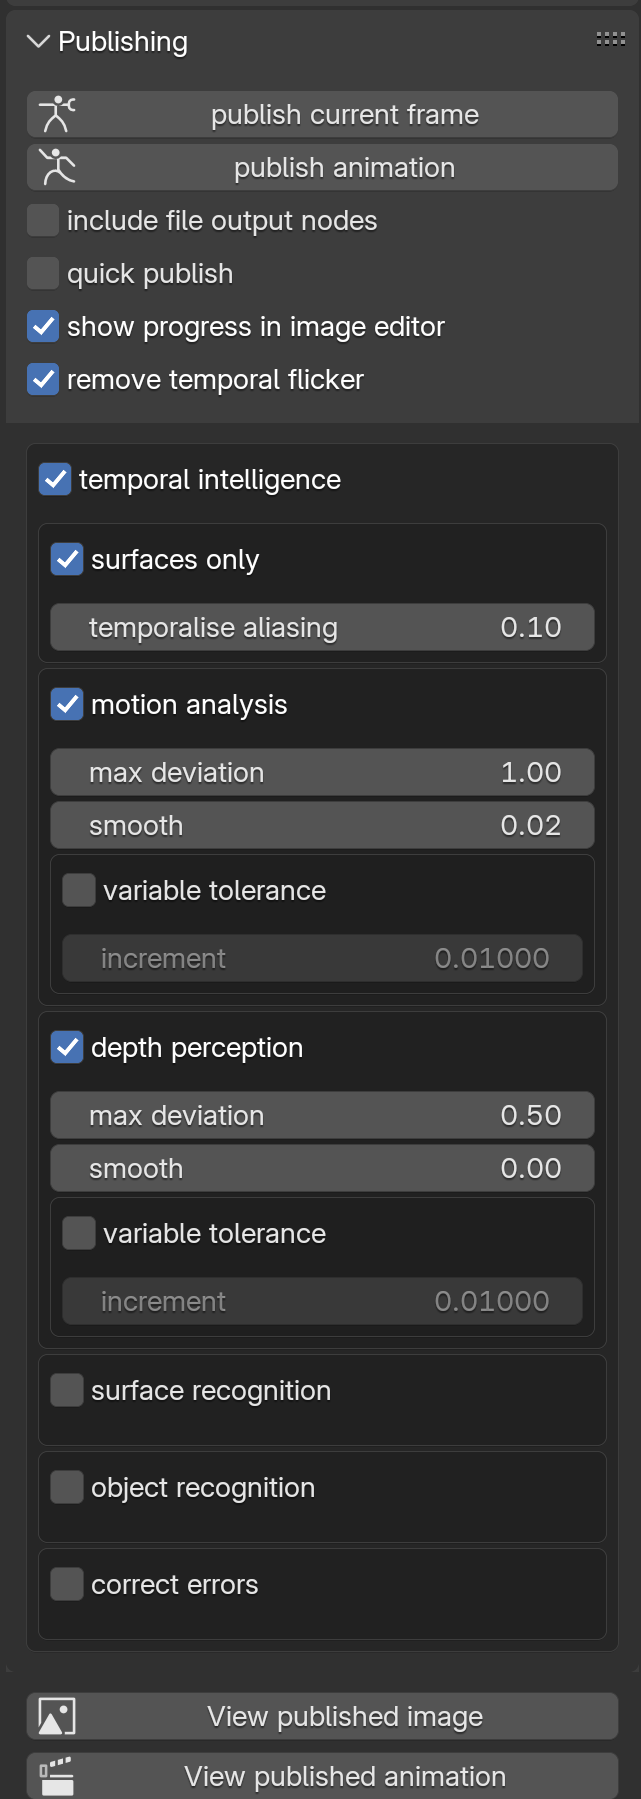Enable include file output nodes
Image resolution: width=641 pixels, height=1799 pixels.
click(43, 220)
